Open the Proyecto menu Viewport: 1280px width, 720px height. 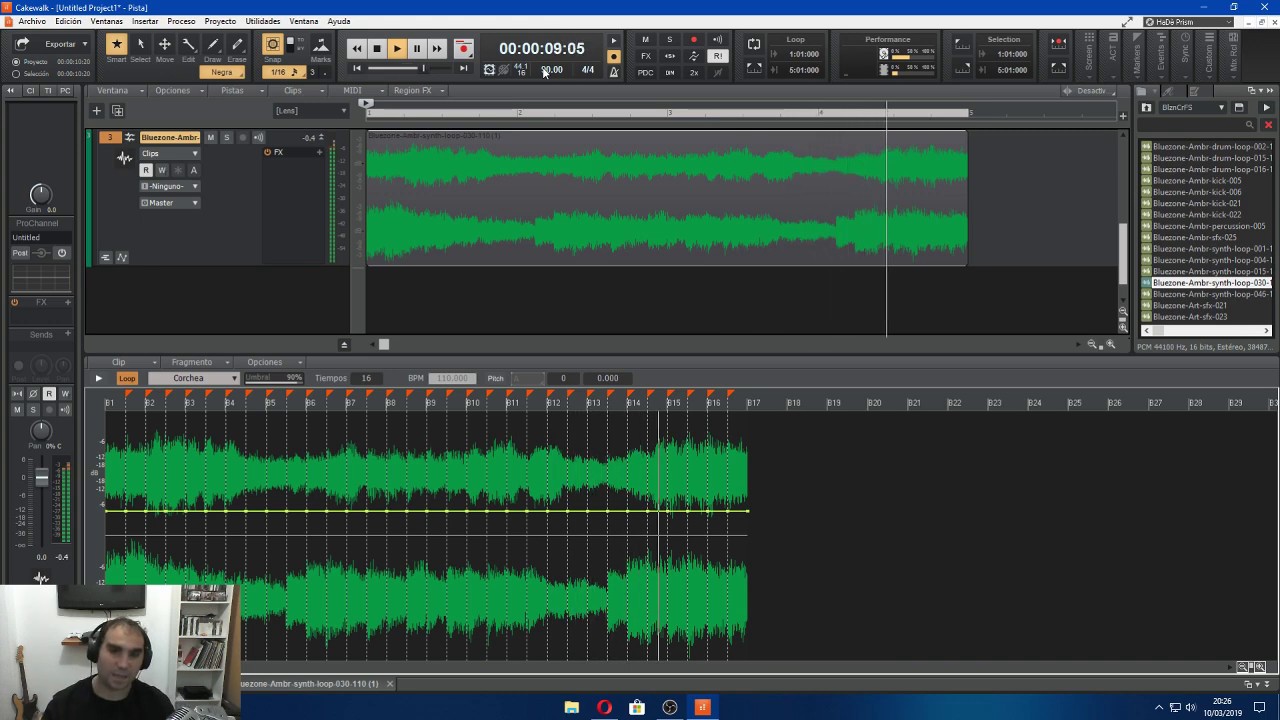(x=220, y=21)
